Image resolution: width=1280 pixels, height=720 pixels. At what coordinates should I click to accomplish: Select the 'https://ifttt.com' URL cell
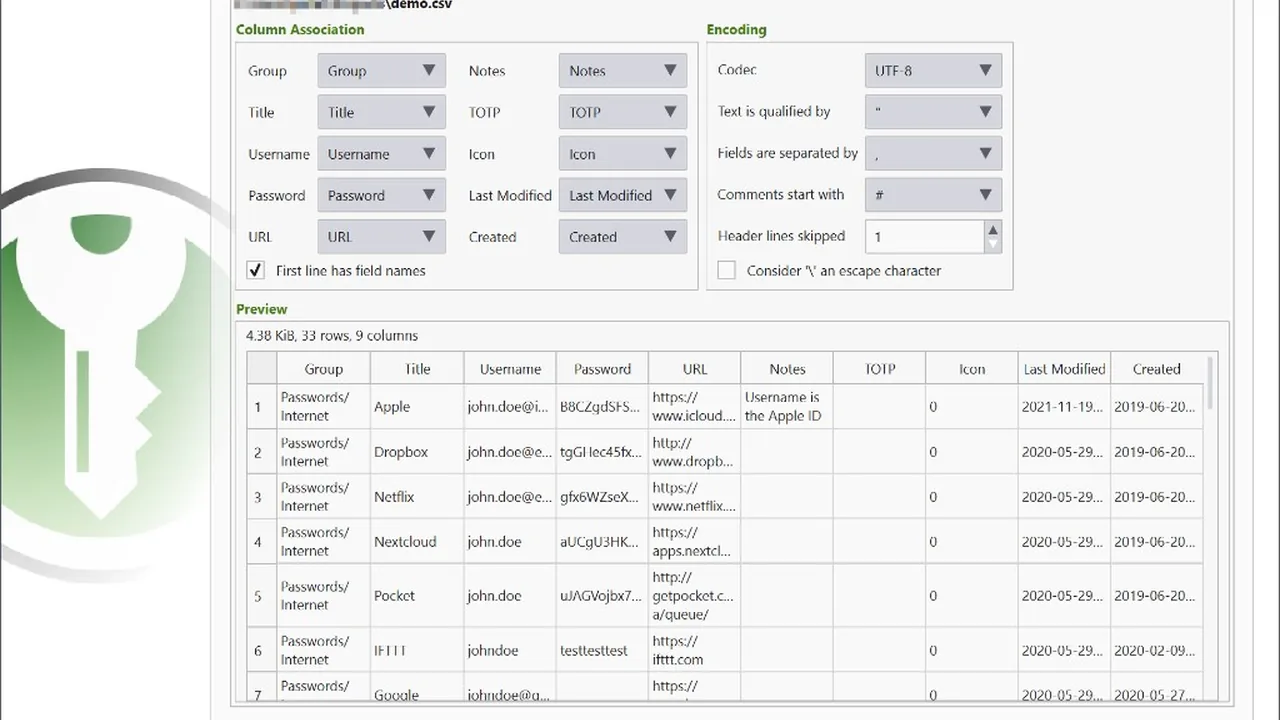point(694,650)
